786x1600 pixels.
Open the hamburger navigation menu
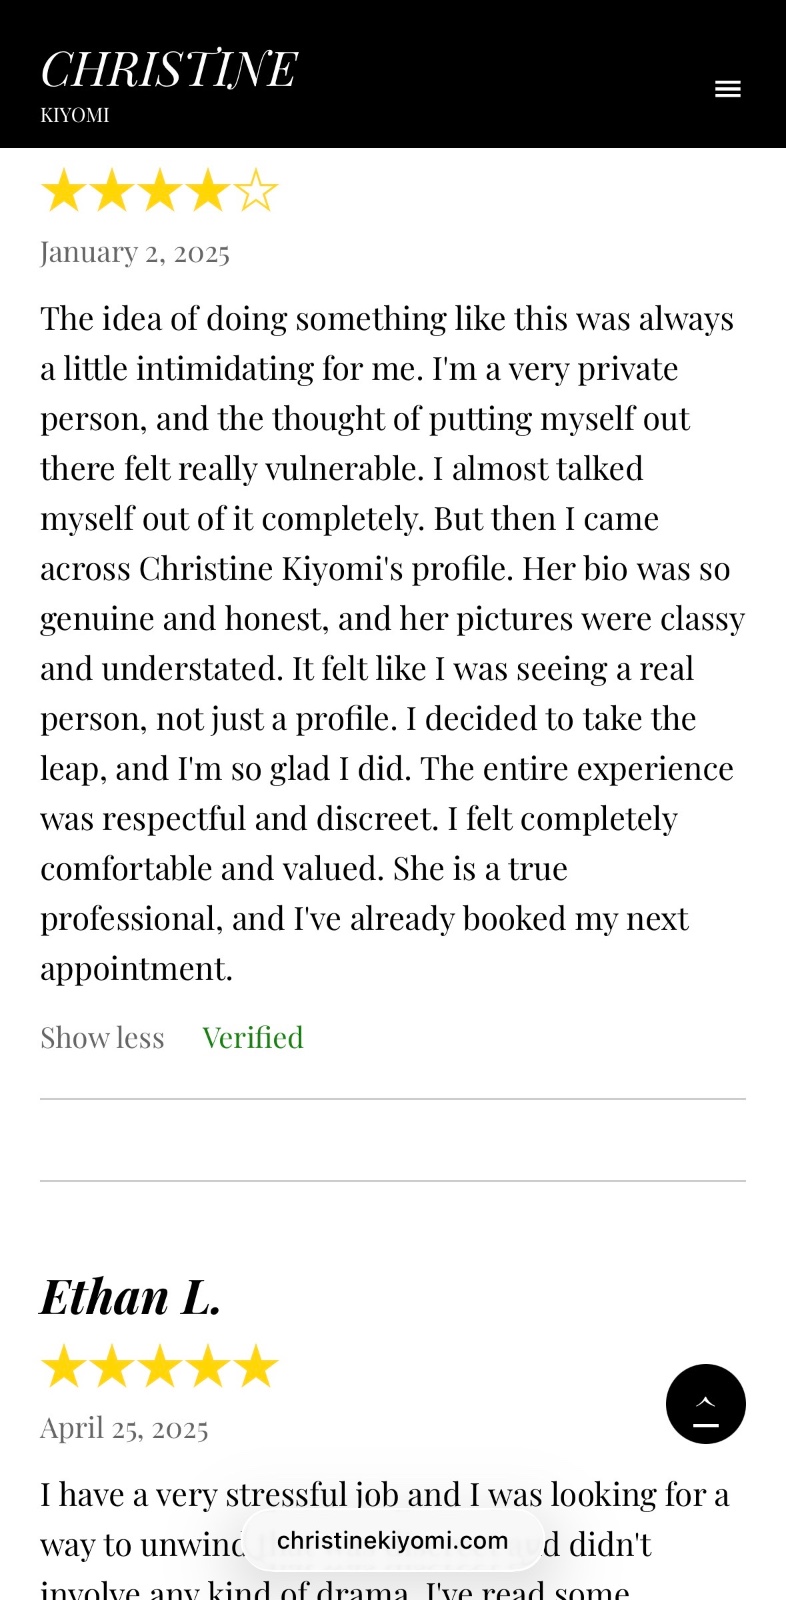coord(727,89)
